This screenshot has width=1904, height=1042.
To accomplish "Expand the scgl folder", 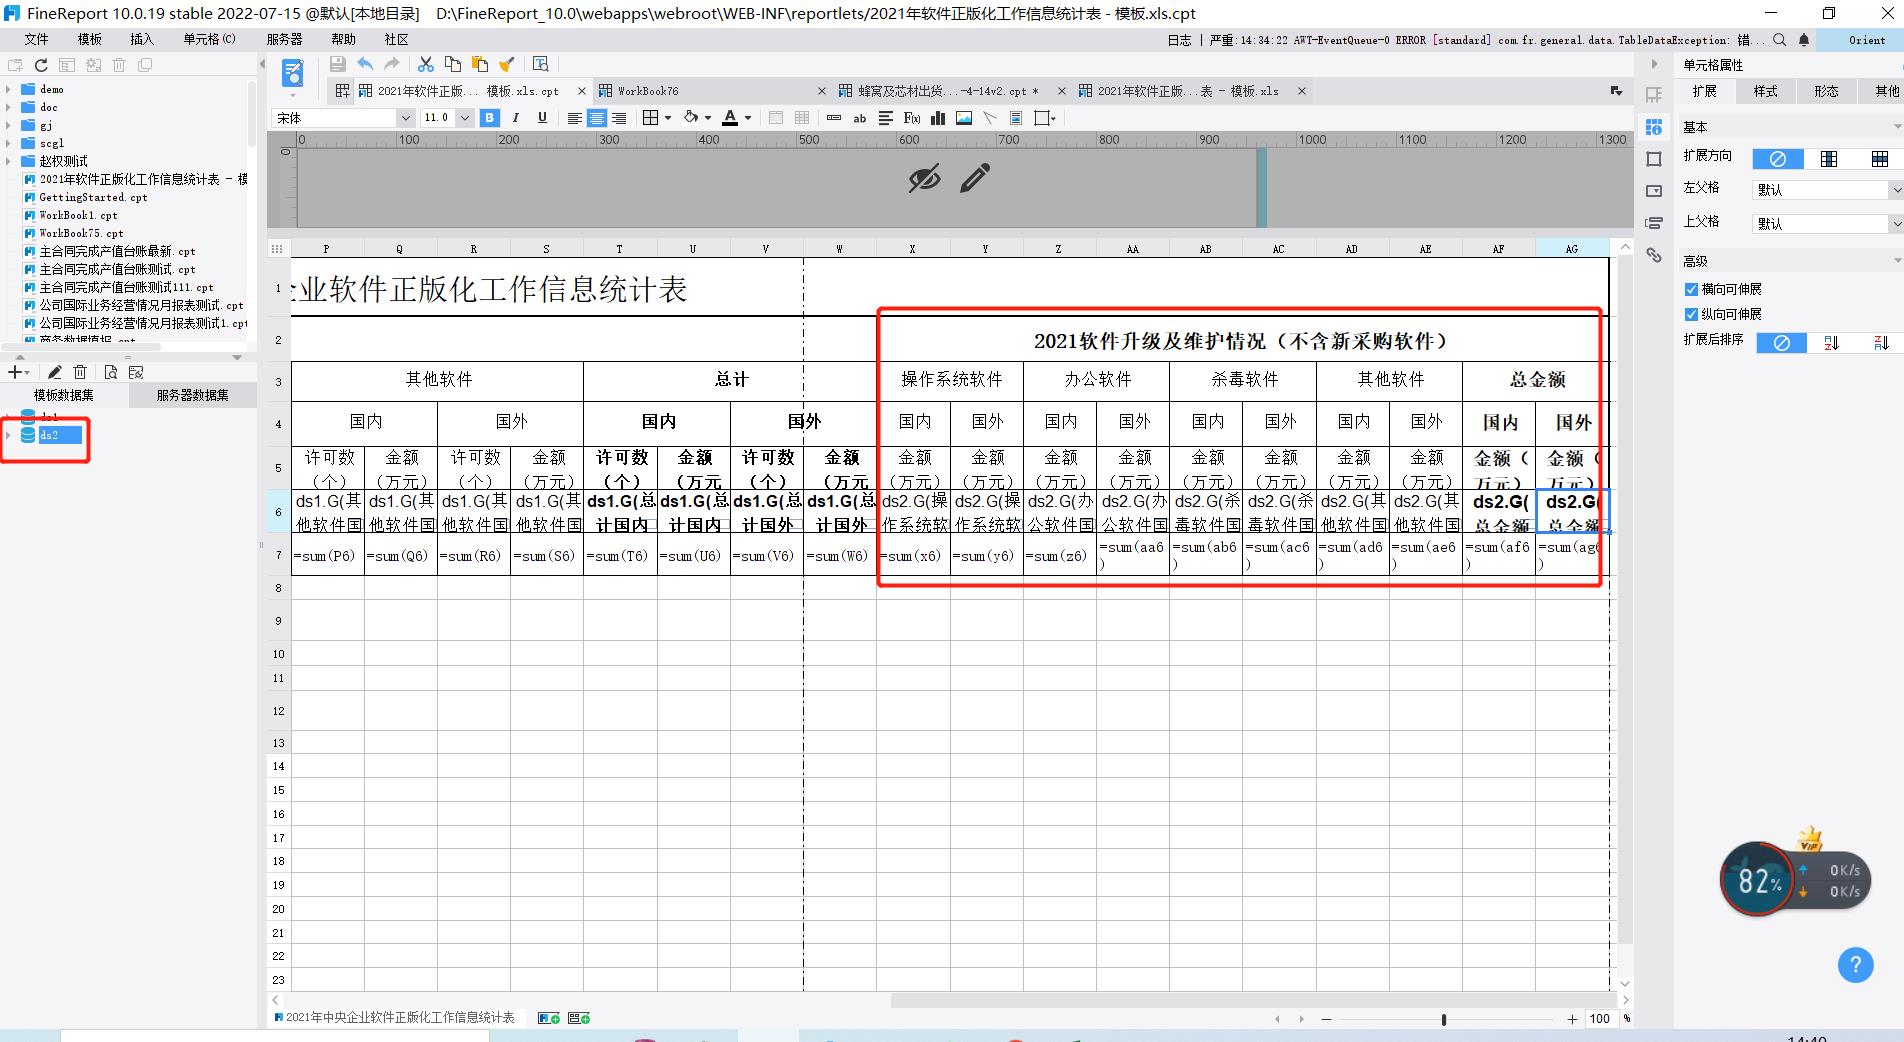I will coord(9,143).
